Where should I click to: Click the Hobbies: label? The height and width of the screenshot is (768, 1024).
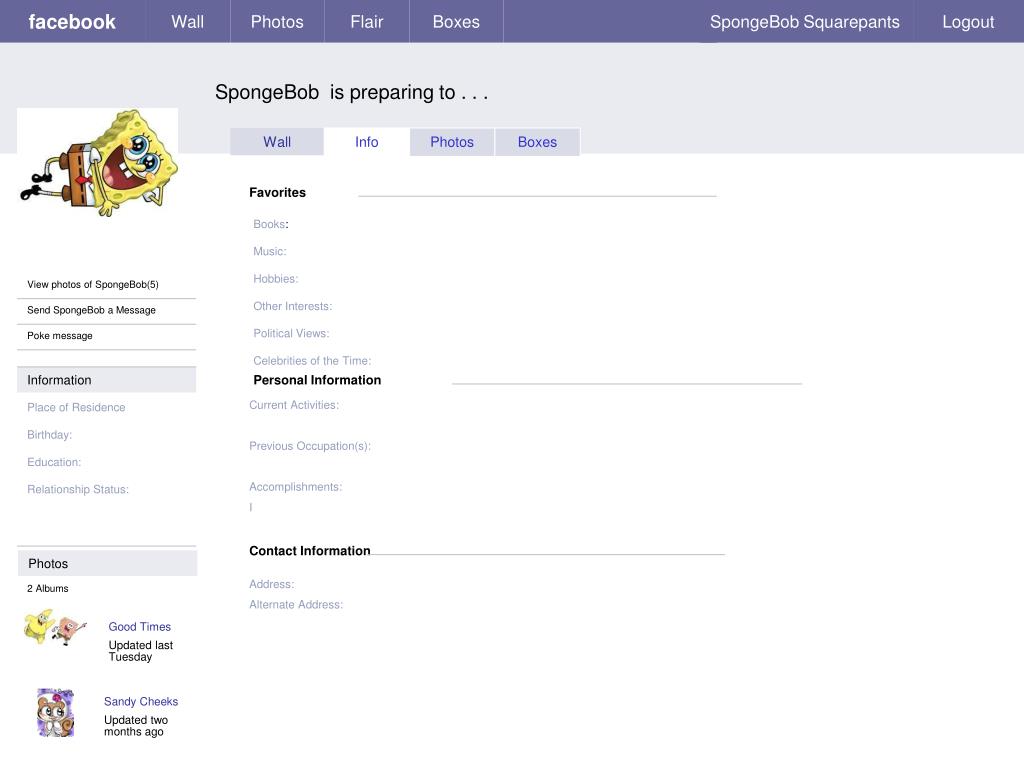(276, 279)
